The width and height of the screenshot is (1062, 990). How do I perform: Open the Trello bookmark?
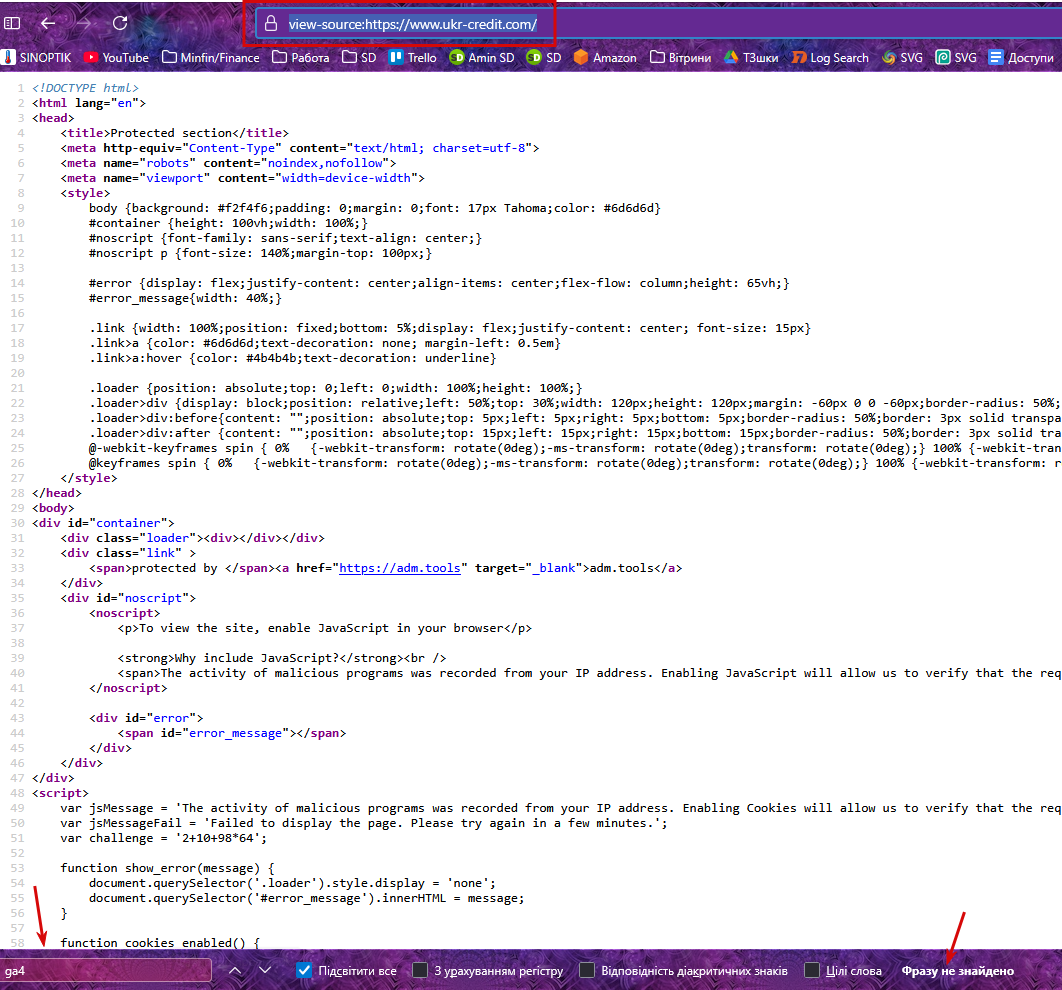click(413, 58)
